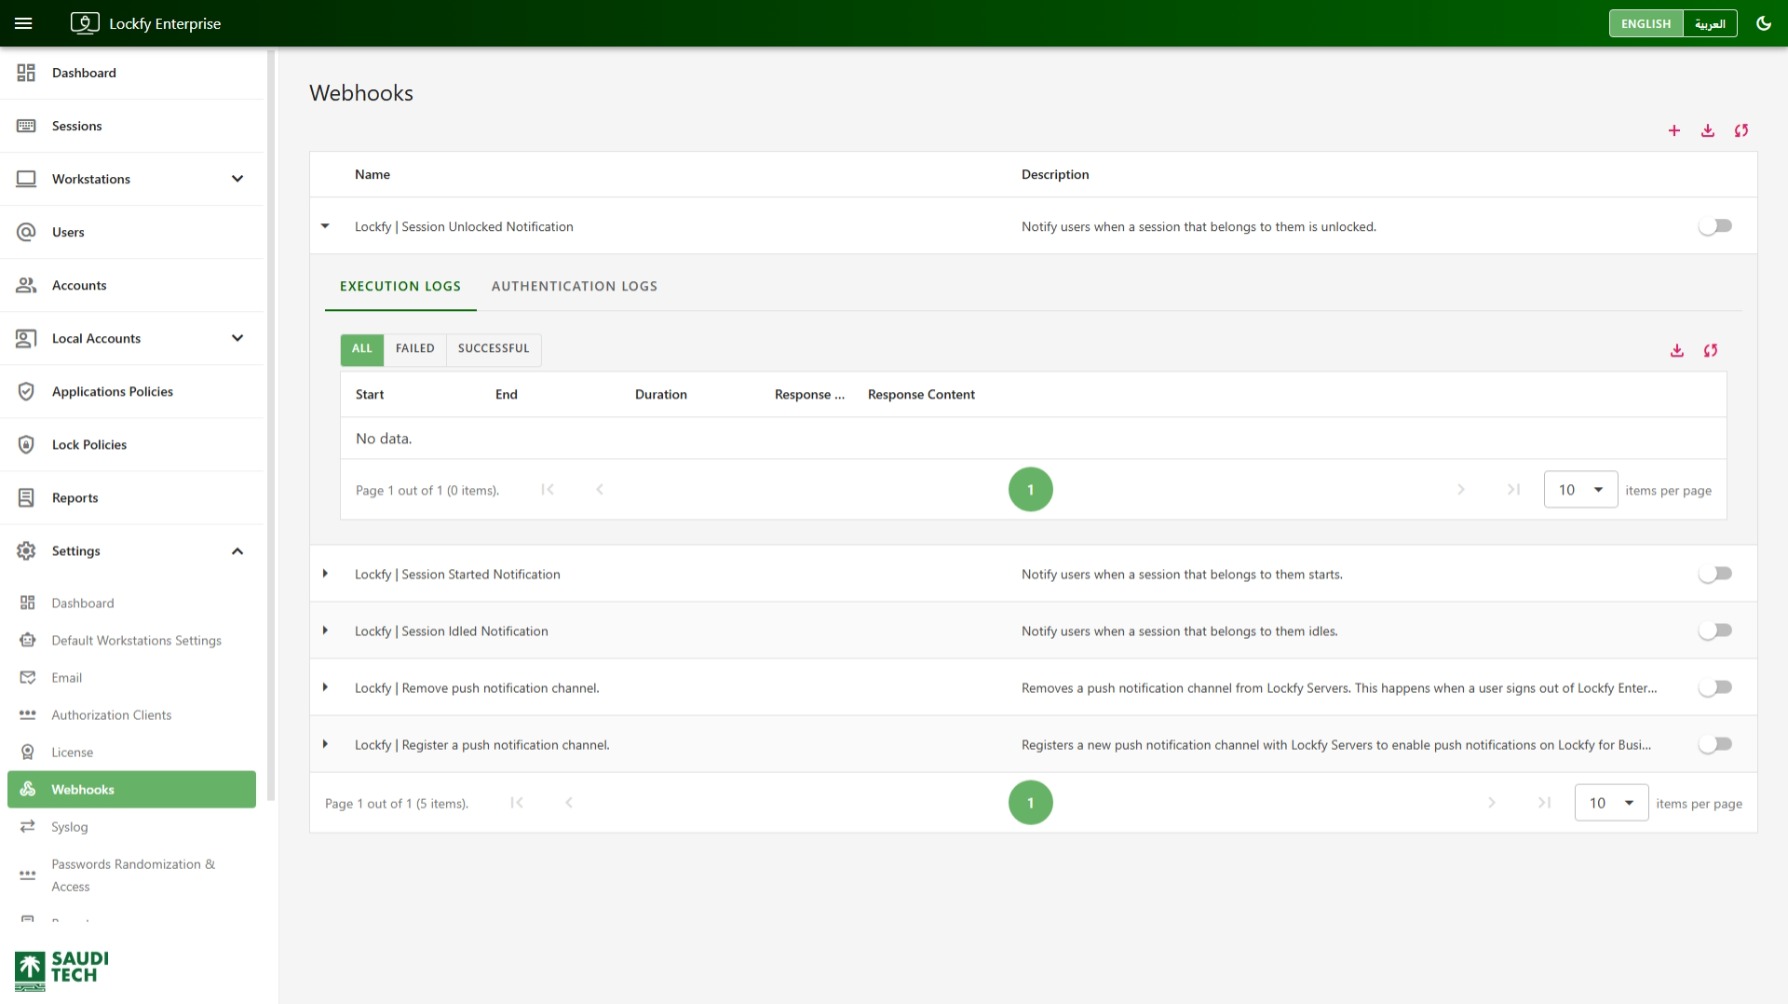Expand Remove push notification channel row
Screen dimensions: 1788x1004
tap(325, 688)
